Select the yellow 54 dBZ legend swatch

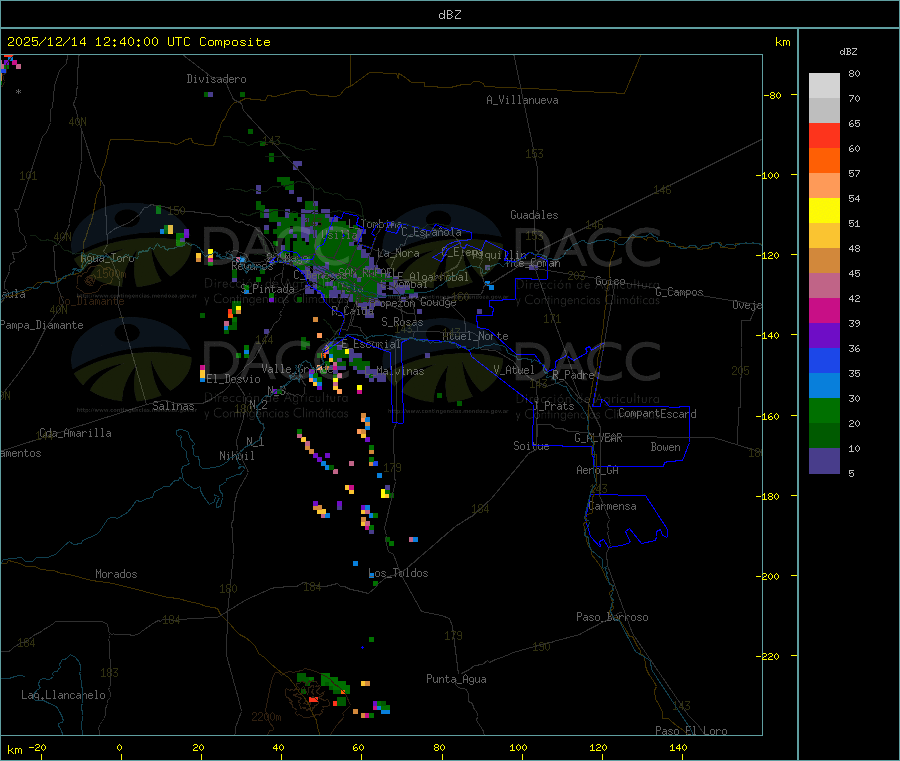click(x=824, y=211)
